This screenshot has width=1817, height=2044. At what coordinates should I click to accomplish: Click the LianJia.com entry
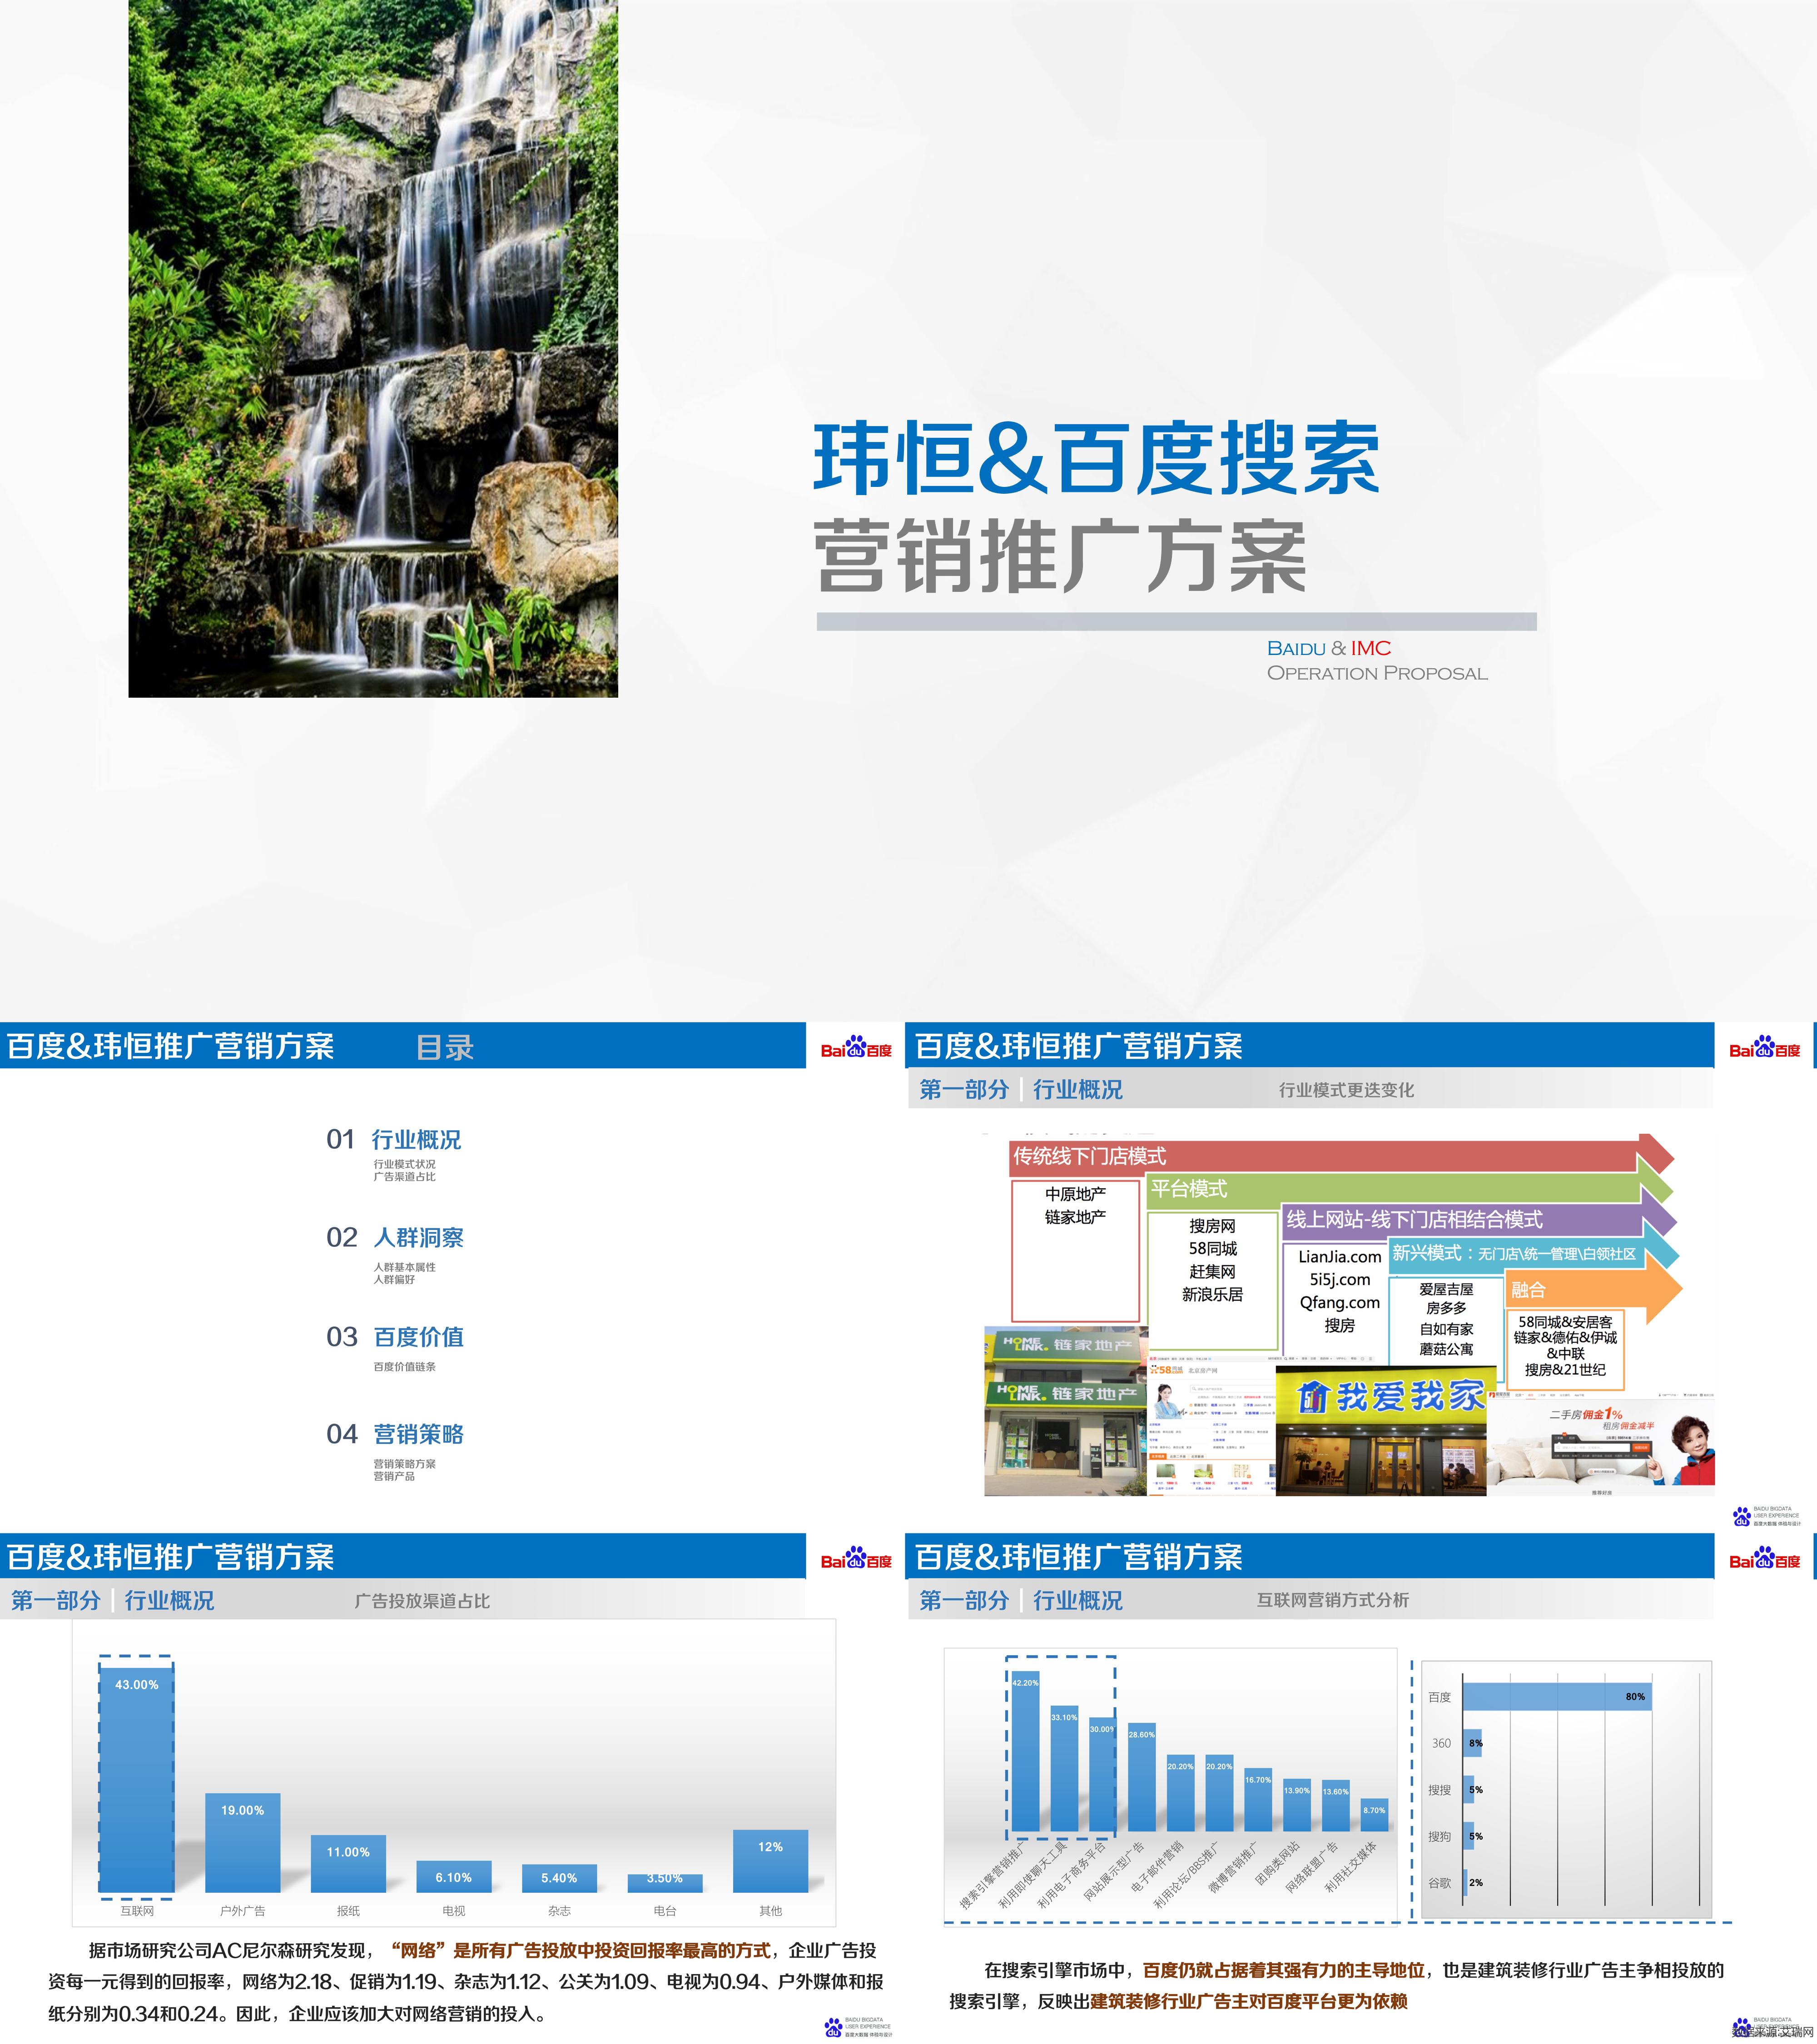[1339, 1256]
